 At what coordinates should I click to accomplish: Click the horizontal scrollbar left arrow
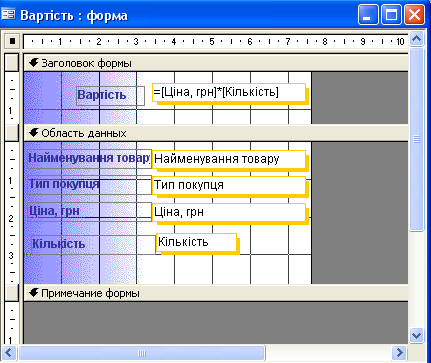[x=9, y=353]
